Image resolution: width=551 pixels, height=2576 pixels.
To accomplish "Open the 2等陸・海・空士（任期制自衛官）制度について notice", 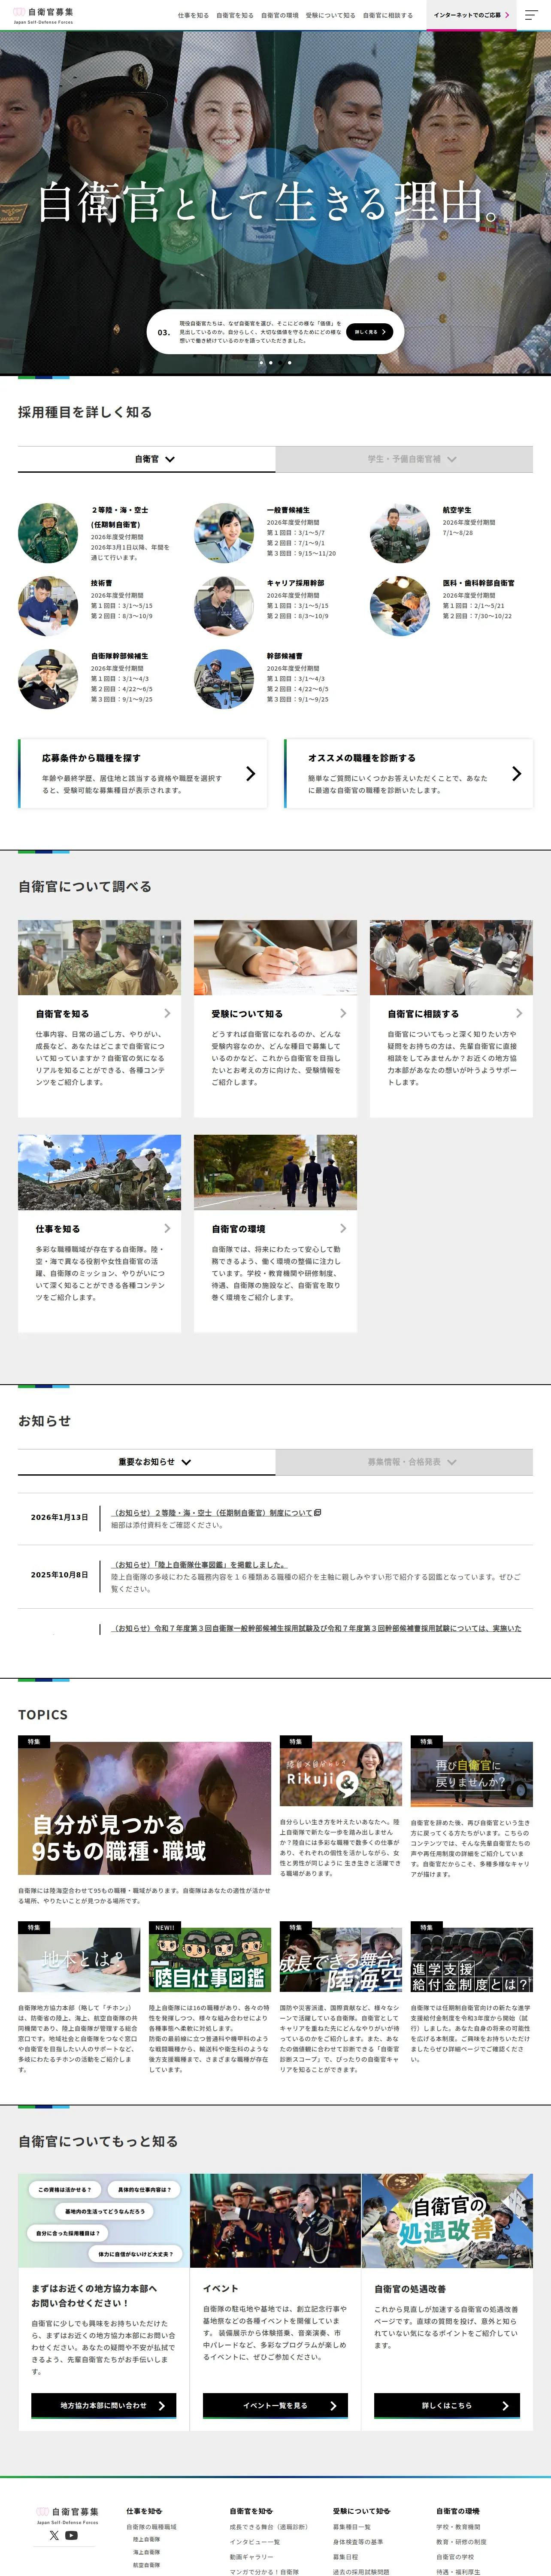I will point(212,1513).
